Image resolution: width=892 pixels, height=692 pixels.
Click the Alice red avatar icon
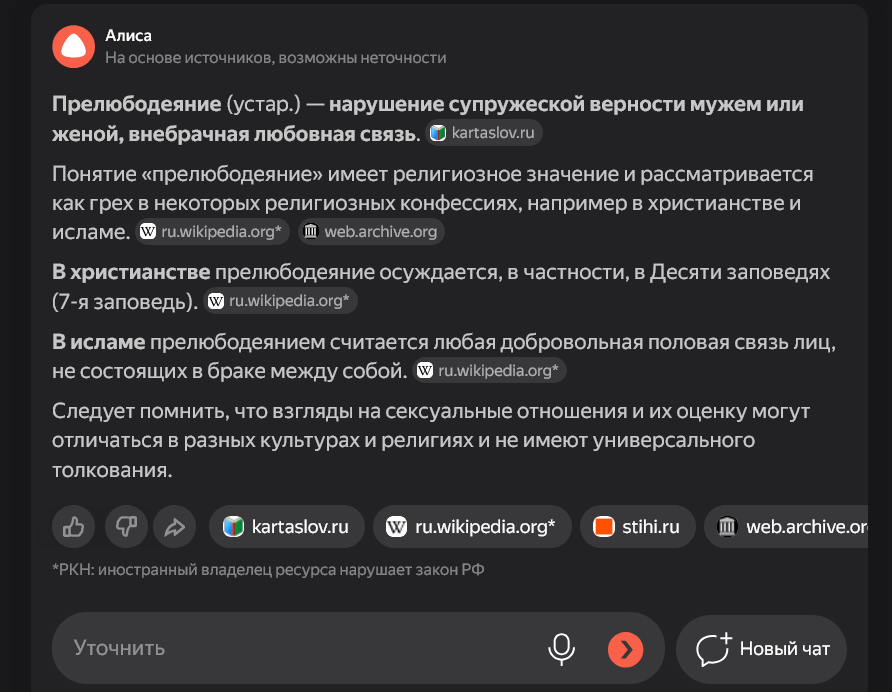click(73, 46)
